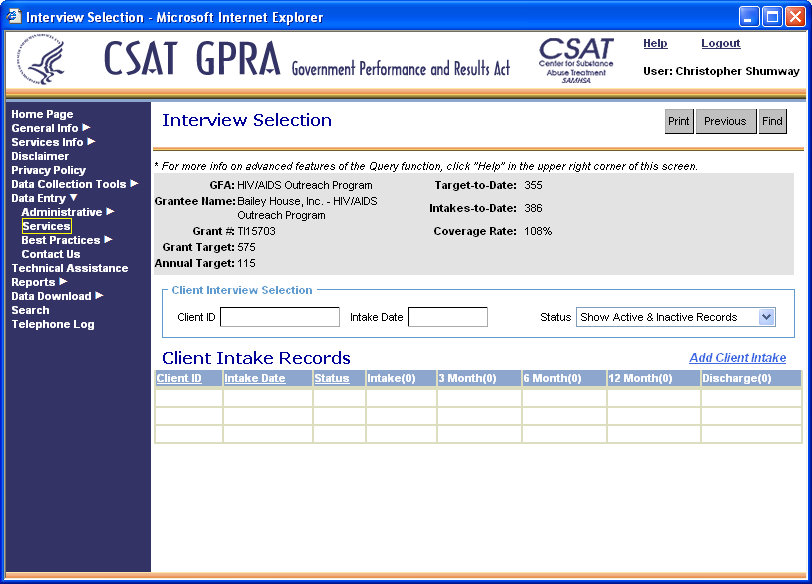The height and width of the screenshot is (584, 812).
Task: Click the Find button
Action: [772, 121]
